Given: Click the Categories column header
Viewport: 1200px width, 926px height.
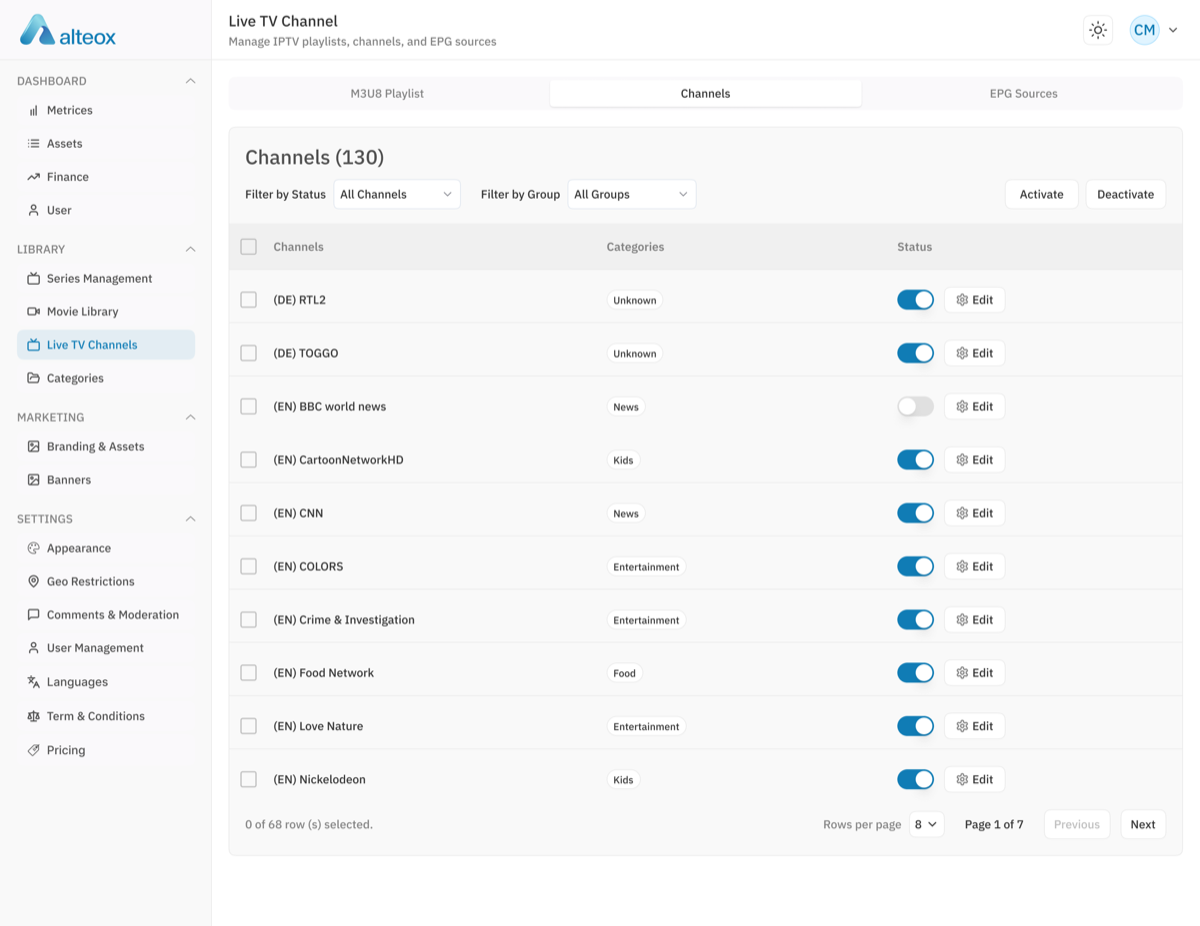Looking at the screenshot, I should click(x=635, y=247).
